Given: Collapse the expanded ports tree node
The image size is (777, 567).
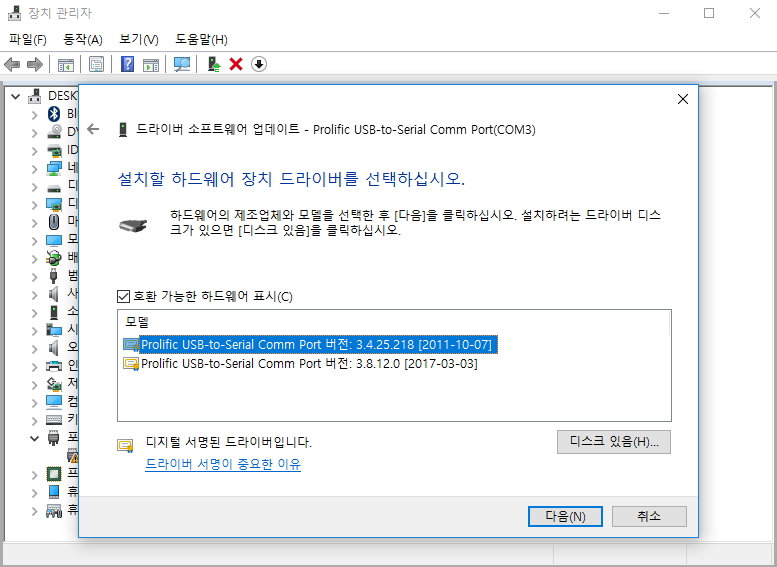Looking at the screenshot, I should 34,438.
